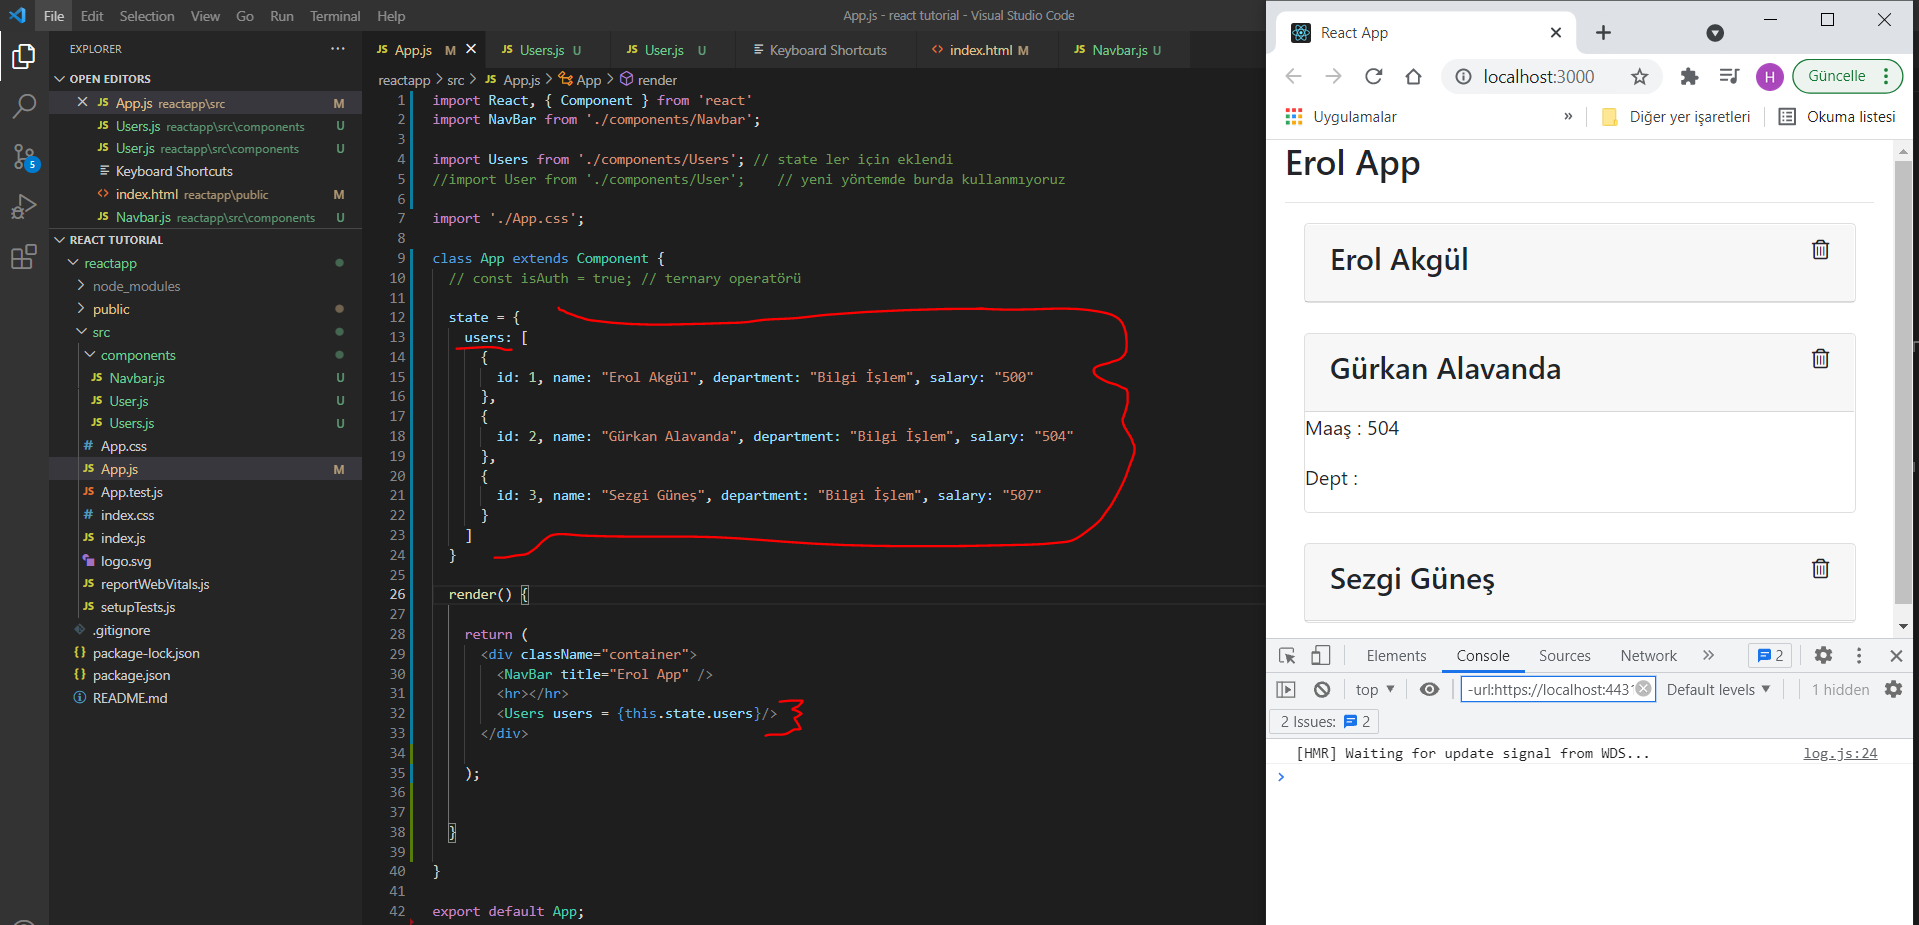Open the Source Control view

pyautogui.click(x=24, y=157)
